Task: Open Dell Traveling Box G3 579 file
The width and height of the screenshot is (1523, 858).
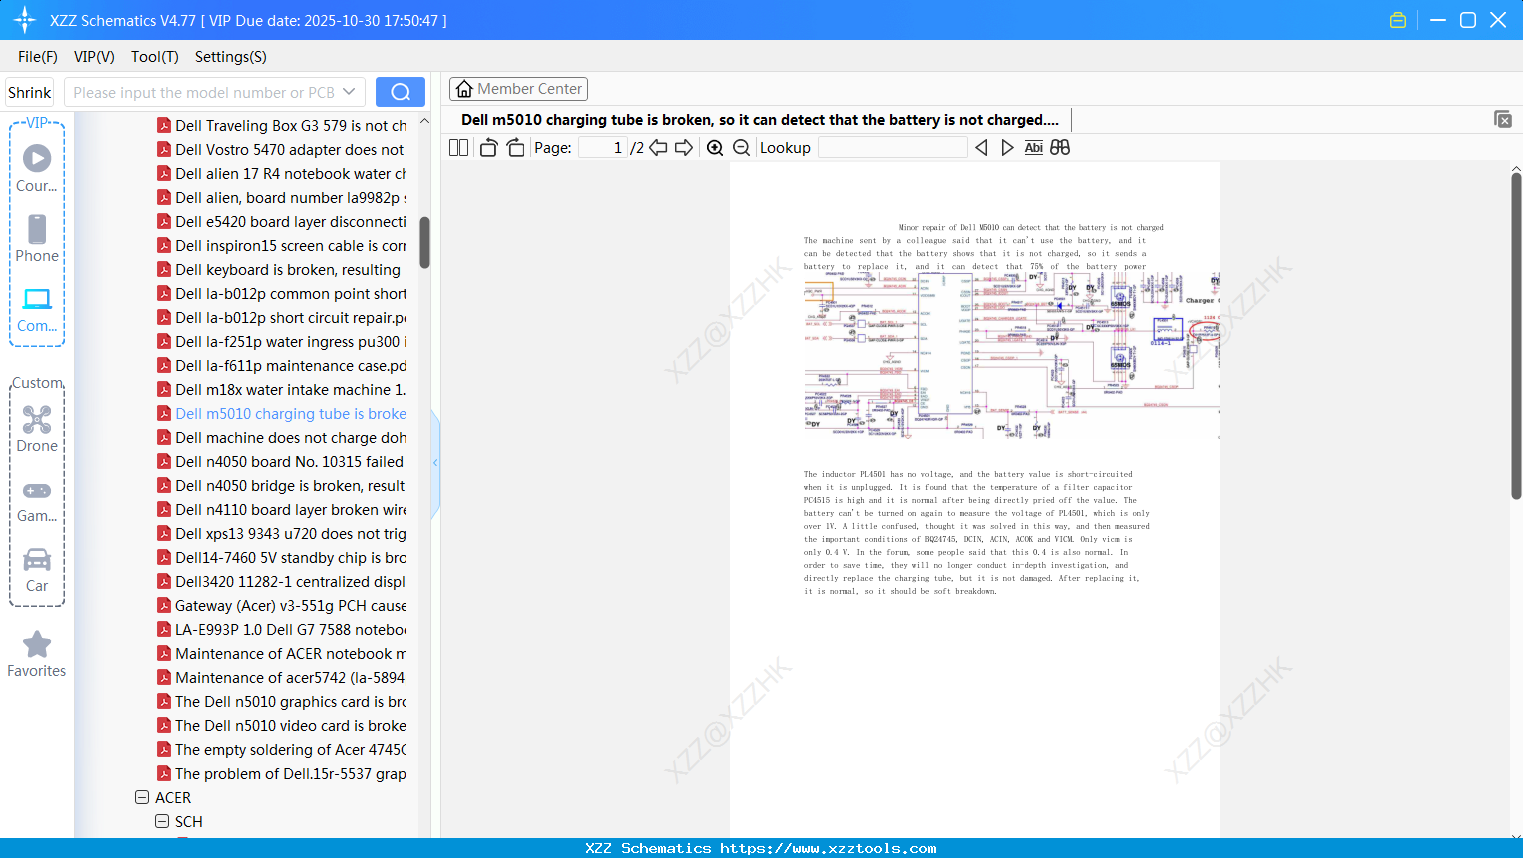Action: pos(282,126)
